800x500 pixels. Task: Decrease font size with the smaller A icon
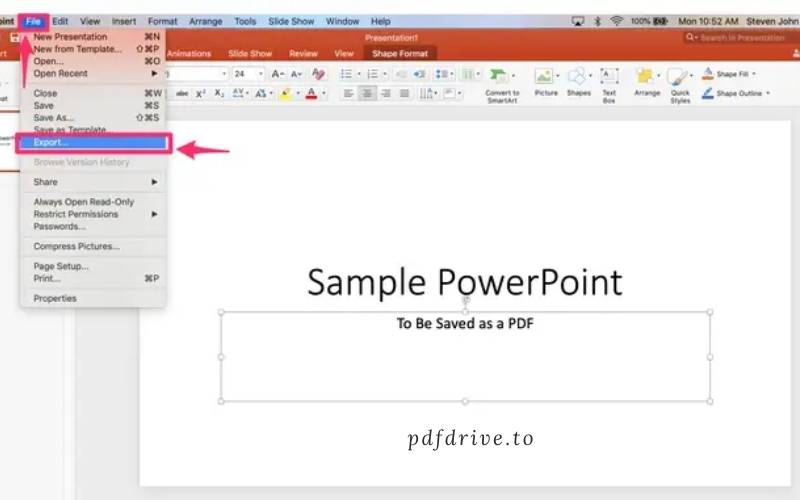coord(296,74)
